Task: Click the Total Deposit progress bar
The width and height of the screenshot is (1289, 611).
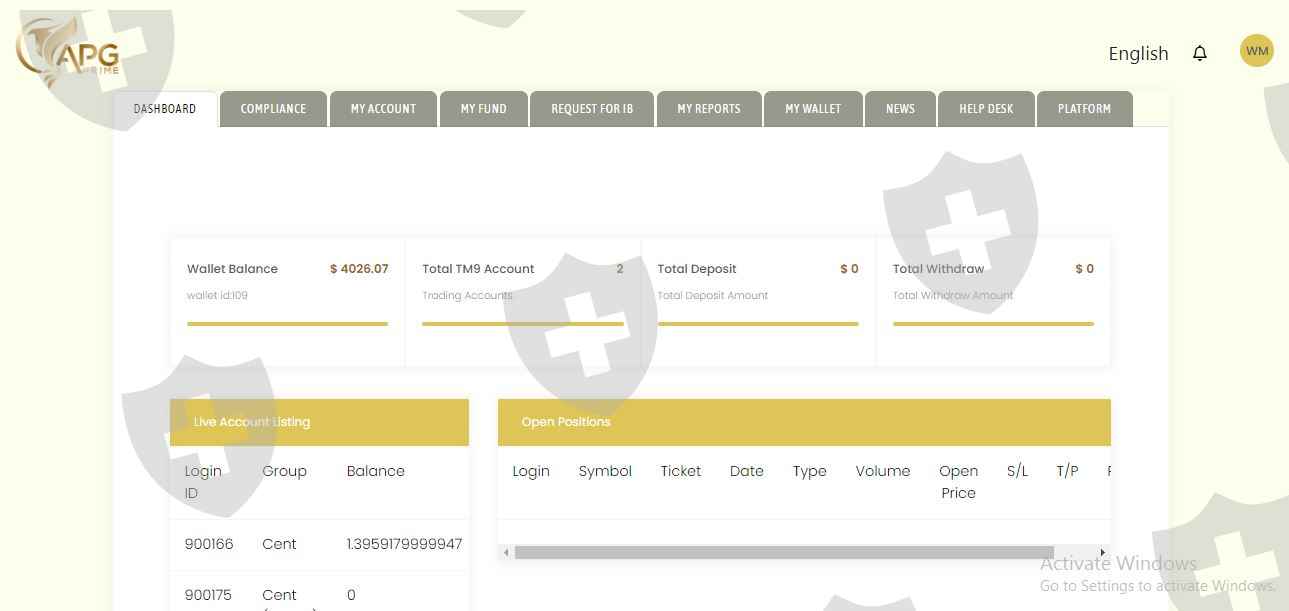Action: coord(758,324)
